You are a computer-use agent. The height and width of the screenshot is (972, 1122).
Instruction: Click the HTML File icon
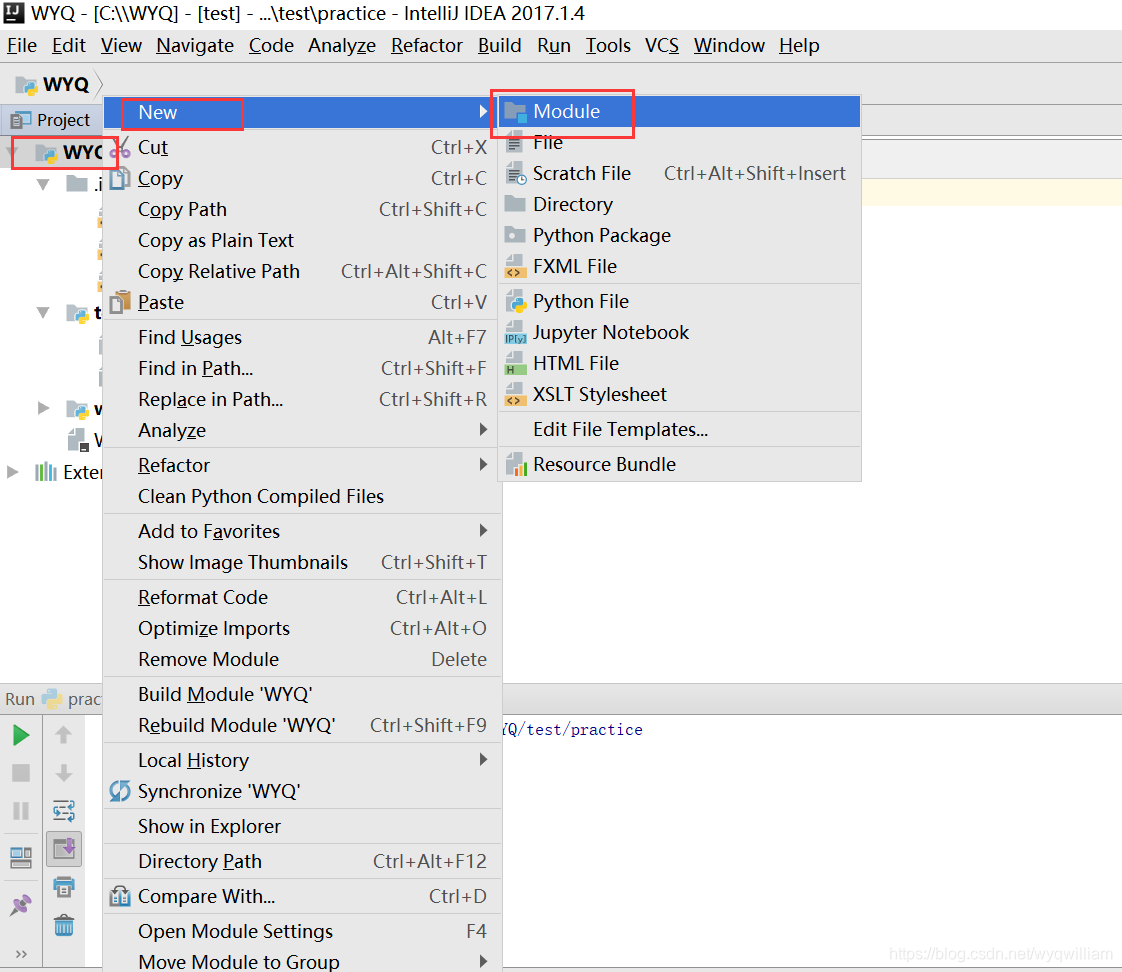pos(515,364)
